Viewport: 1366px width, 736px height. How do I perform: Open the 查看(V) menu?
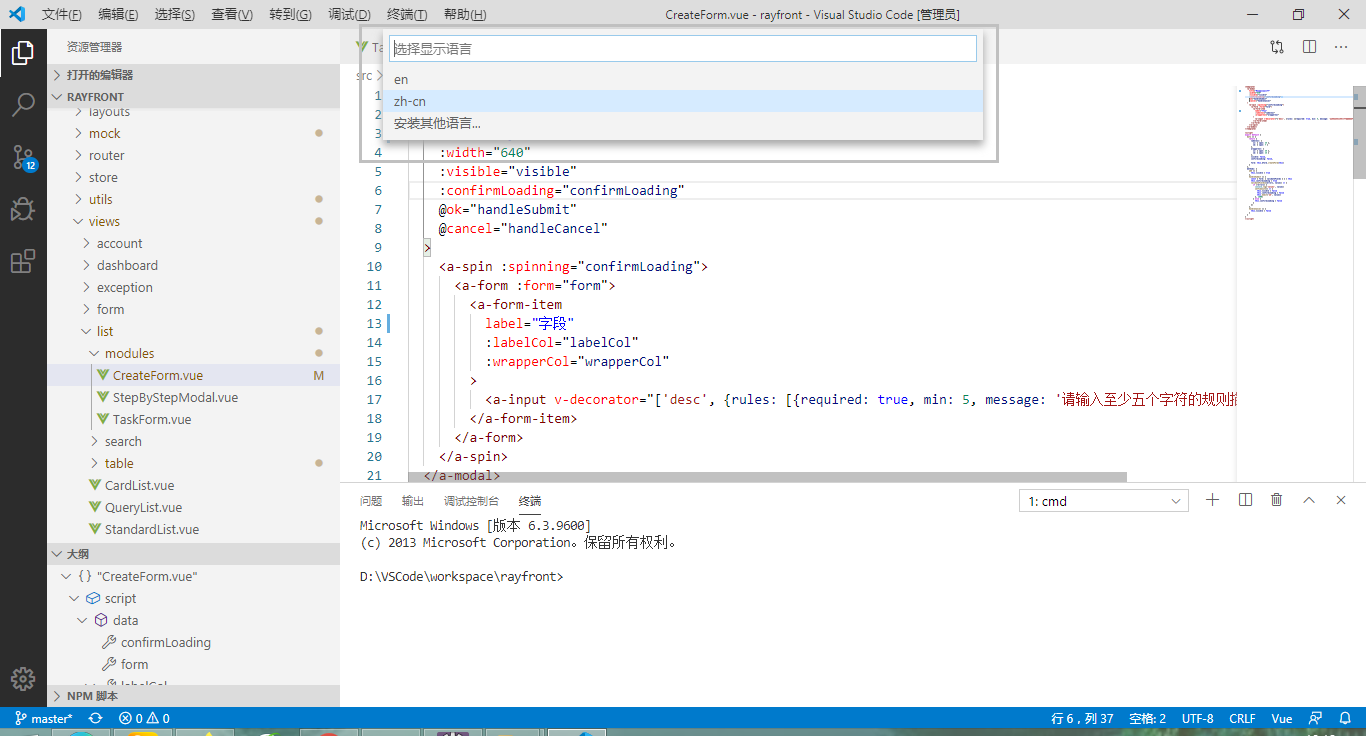[x=233, y=14]
